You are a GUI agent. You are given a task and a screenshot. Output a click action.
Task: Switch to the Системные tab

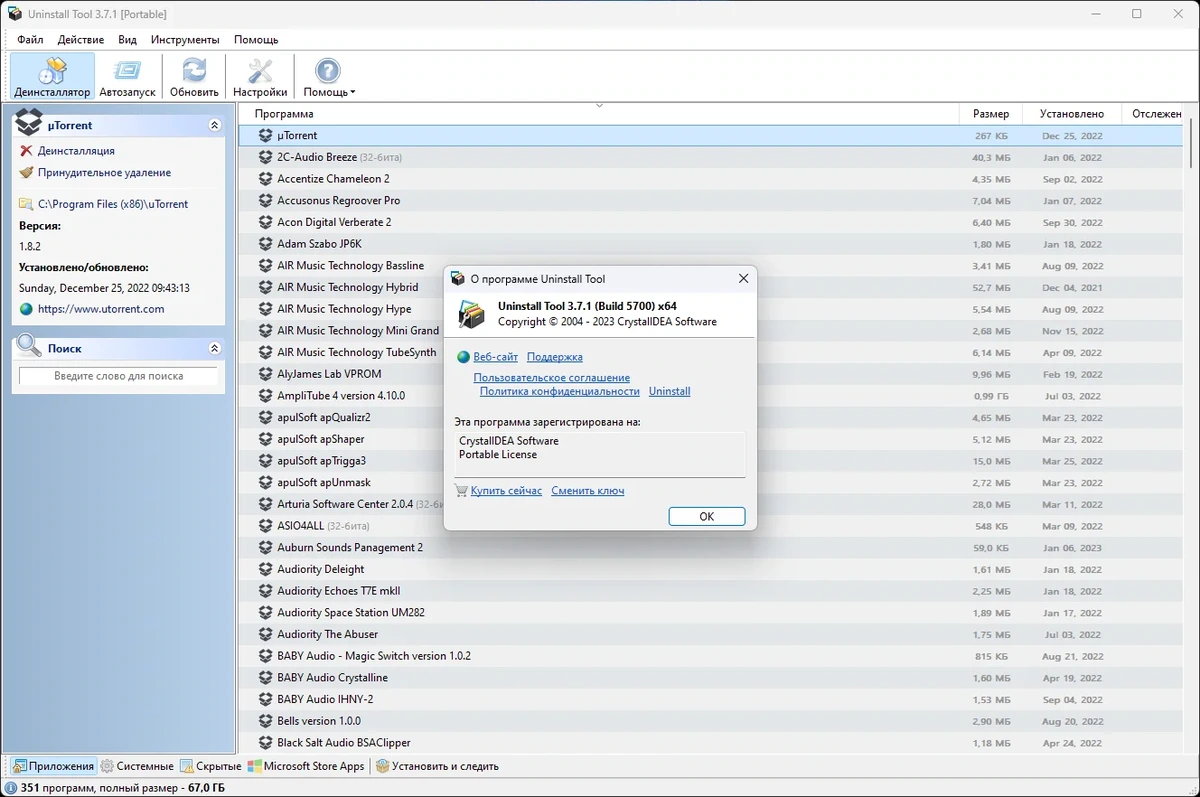point(137,766)
